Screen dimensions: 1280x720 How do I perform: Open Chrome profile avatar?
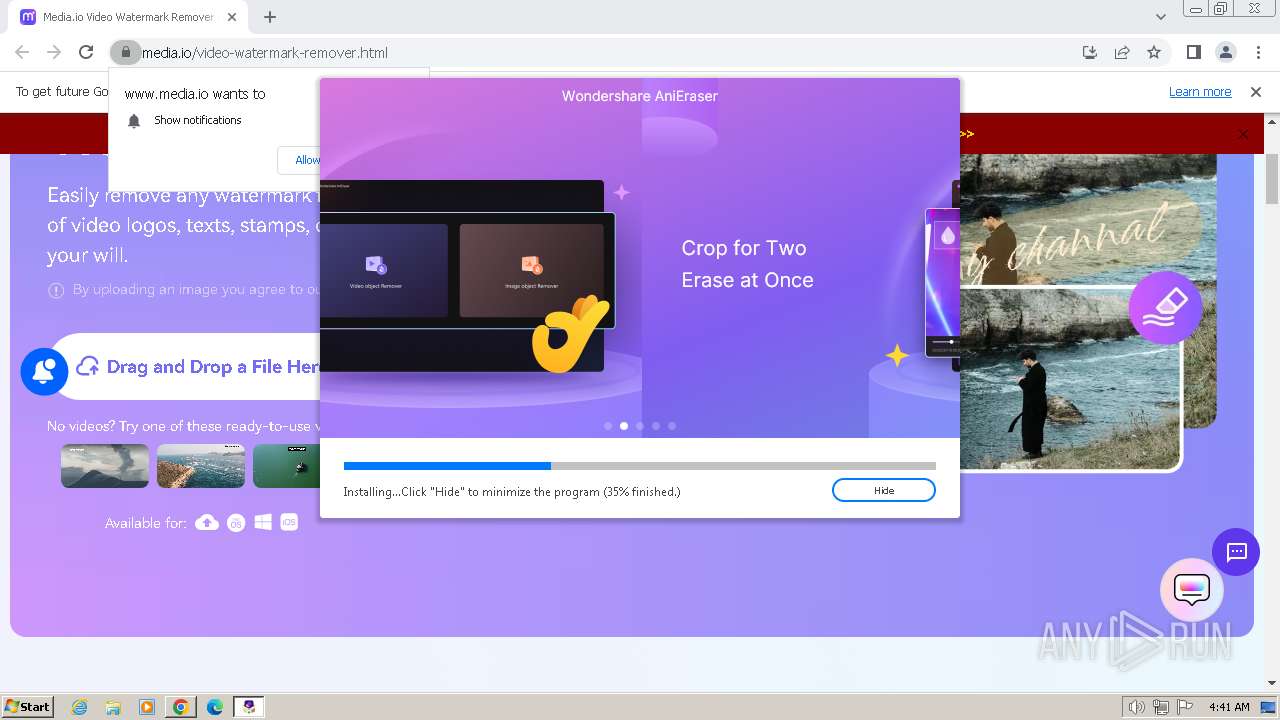click(1226, 52)
